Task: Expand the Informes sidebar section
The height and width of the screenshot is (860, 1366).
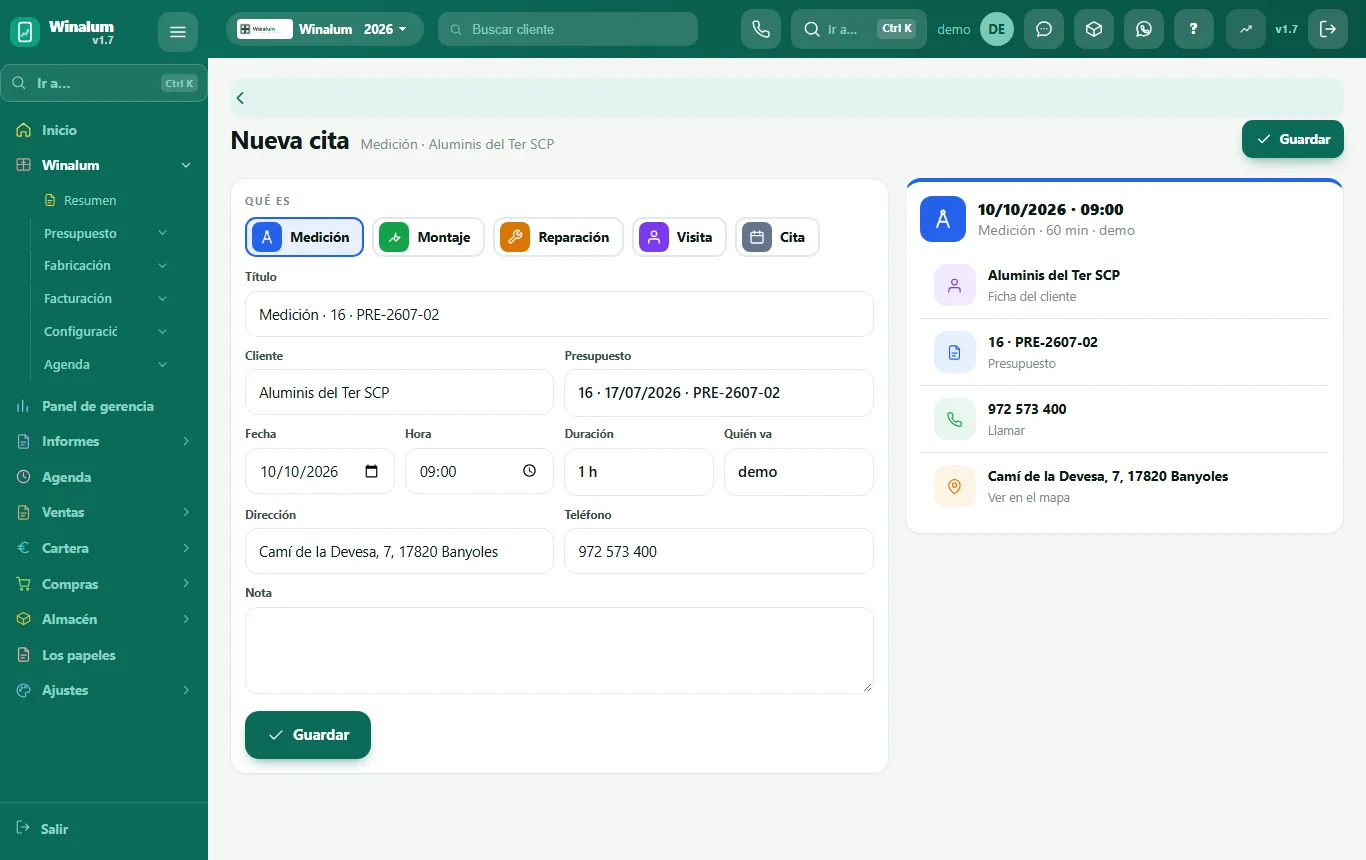Action: click(x=104, y=441)
